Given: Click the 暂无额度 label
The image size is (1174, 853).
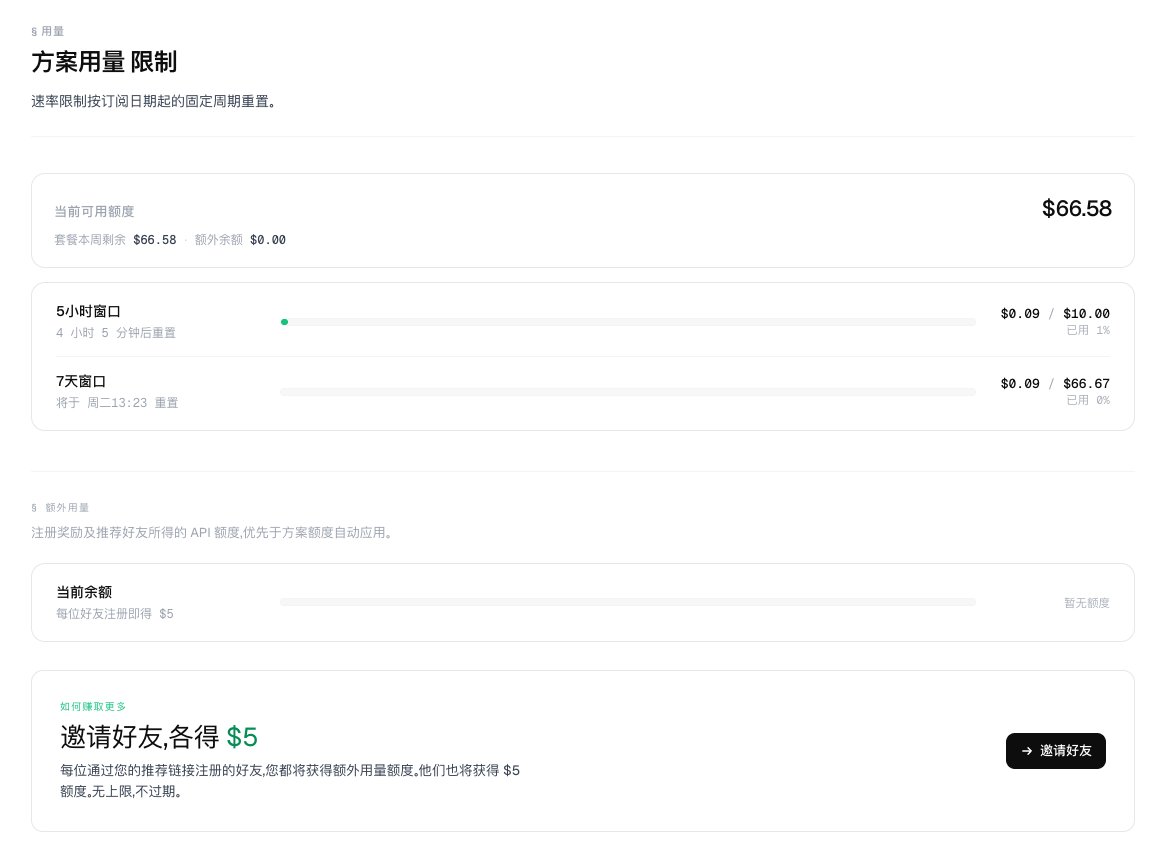Looking at the screenshot, I should tap(1086, 603).
